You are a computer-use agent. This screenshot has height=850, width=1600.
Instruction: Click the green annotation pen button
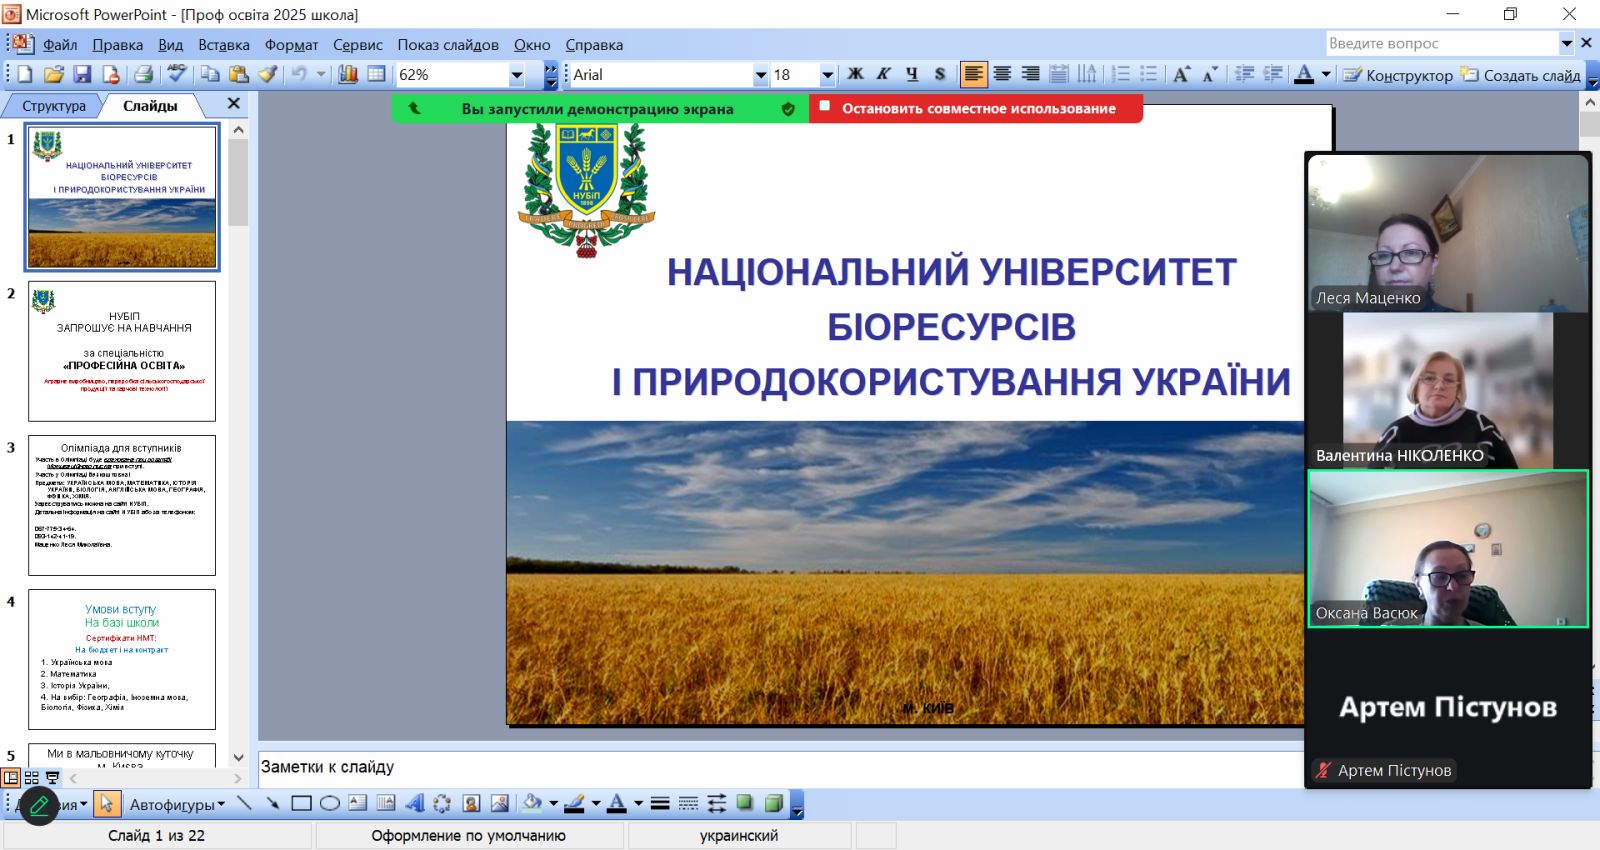(39, 806)
